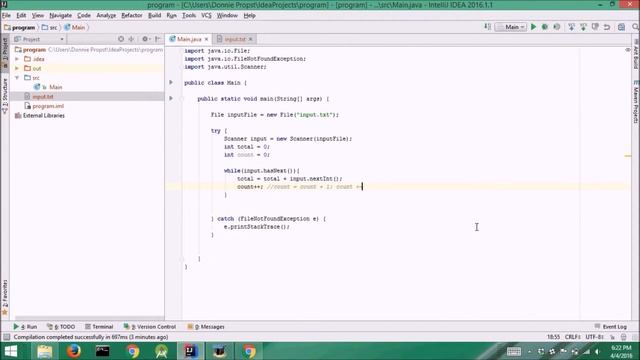
Task: Open CRLF line separator selector in status bar
Action: 573,337
